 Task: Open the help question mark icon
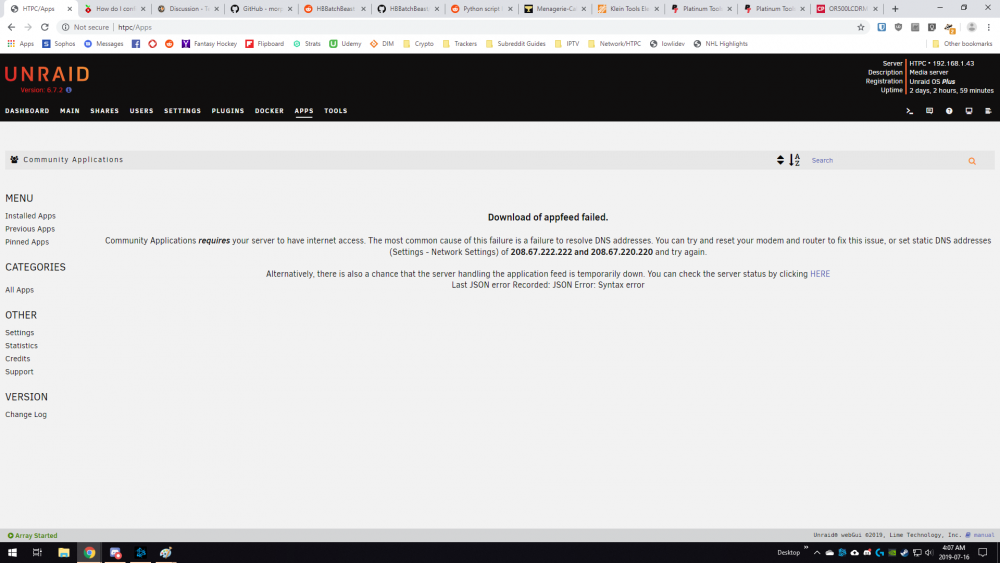click(949, 111)
